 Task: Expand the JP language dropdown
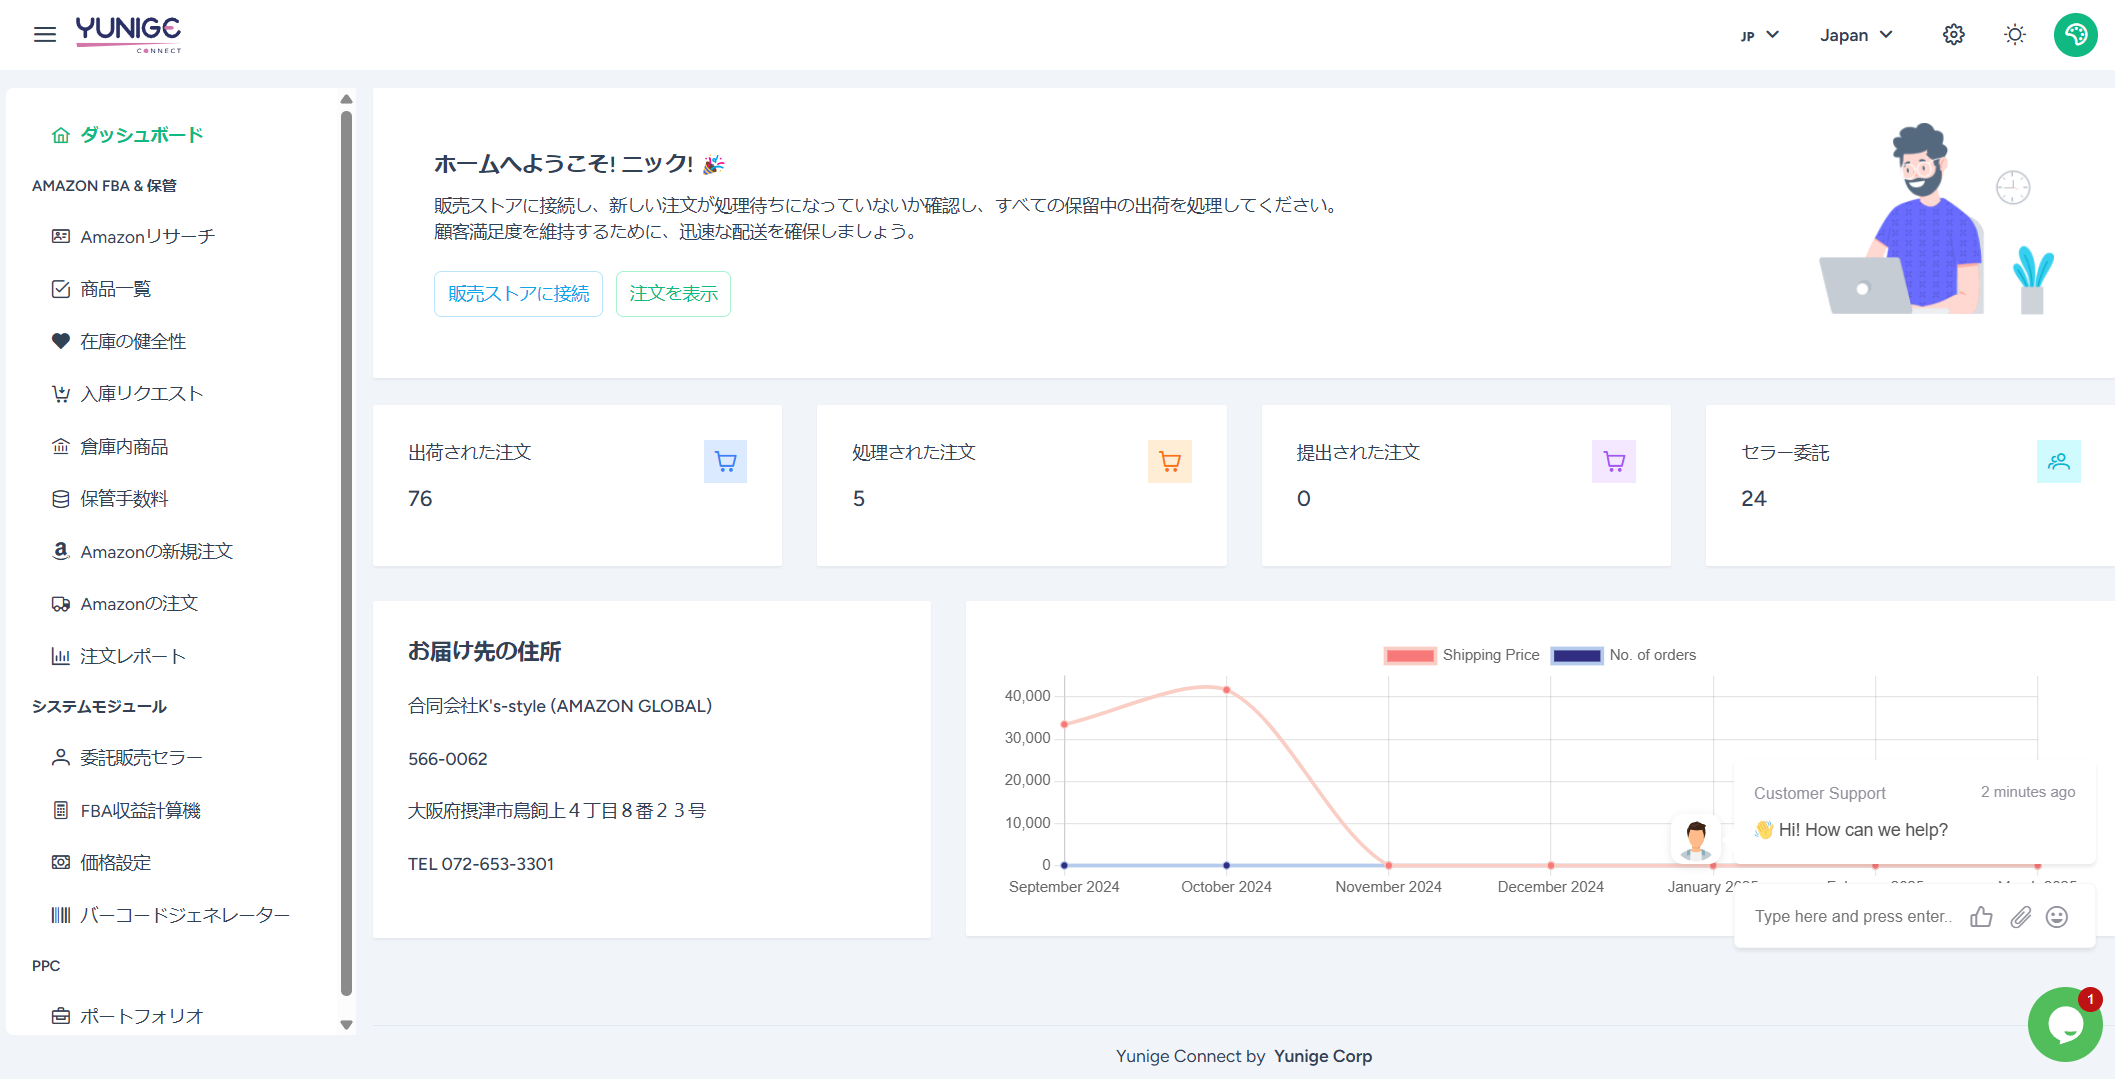click(1760, 35)
